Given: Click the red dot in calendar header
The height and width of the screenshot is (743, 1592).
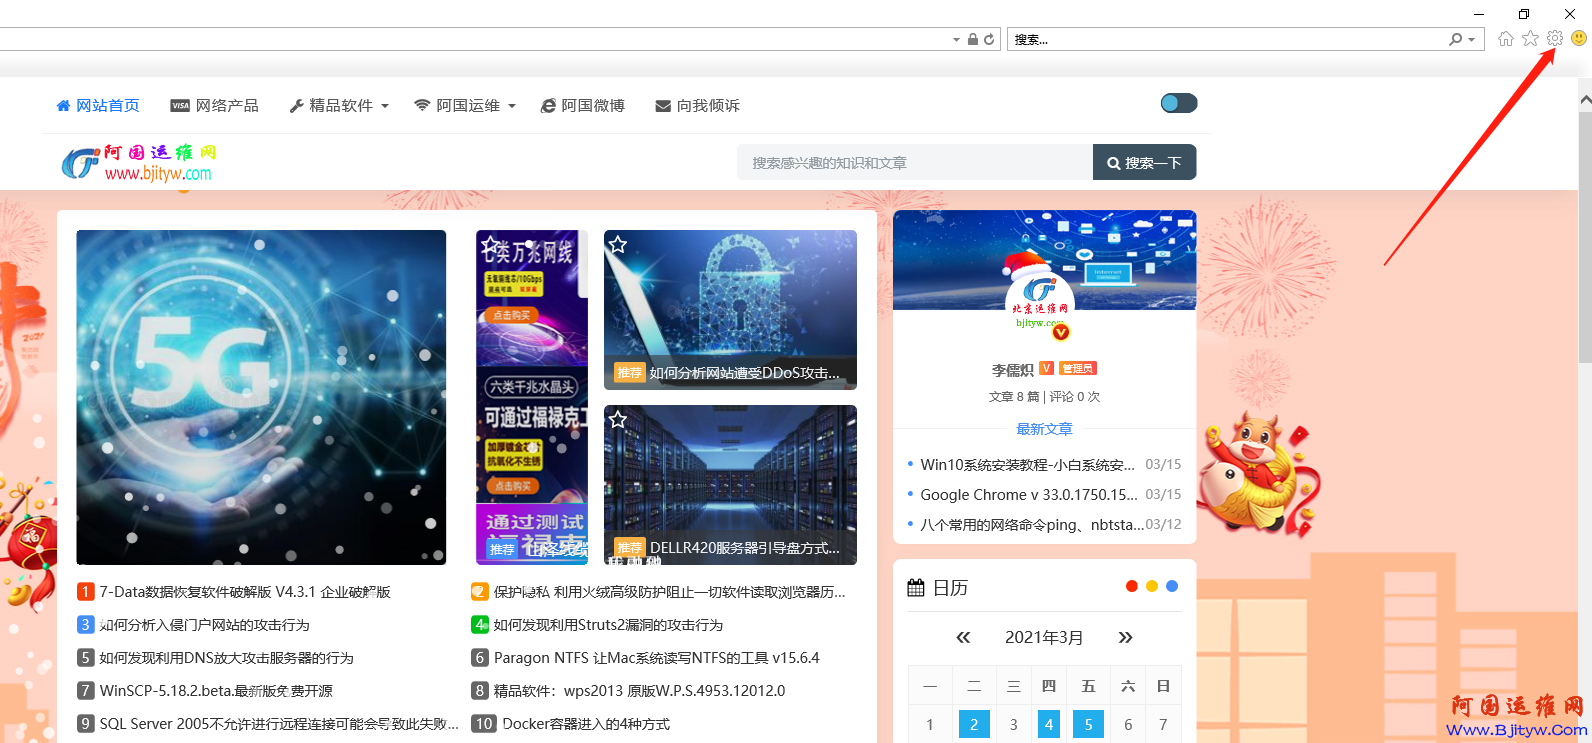Looking at the screenshot, I should (x=1131, y=586).
